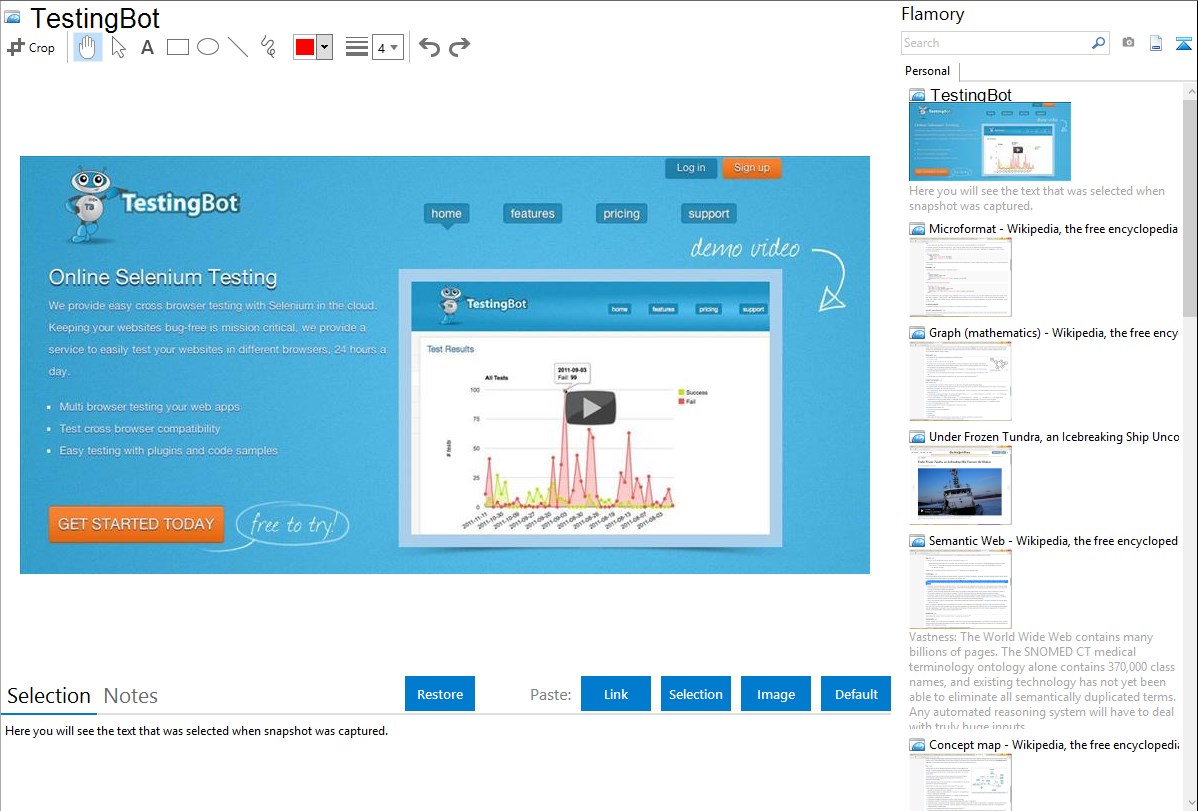Click the line thickness icon
1198x811 pixels.
click(x=356, y=47)
